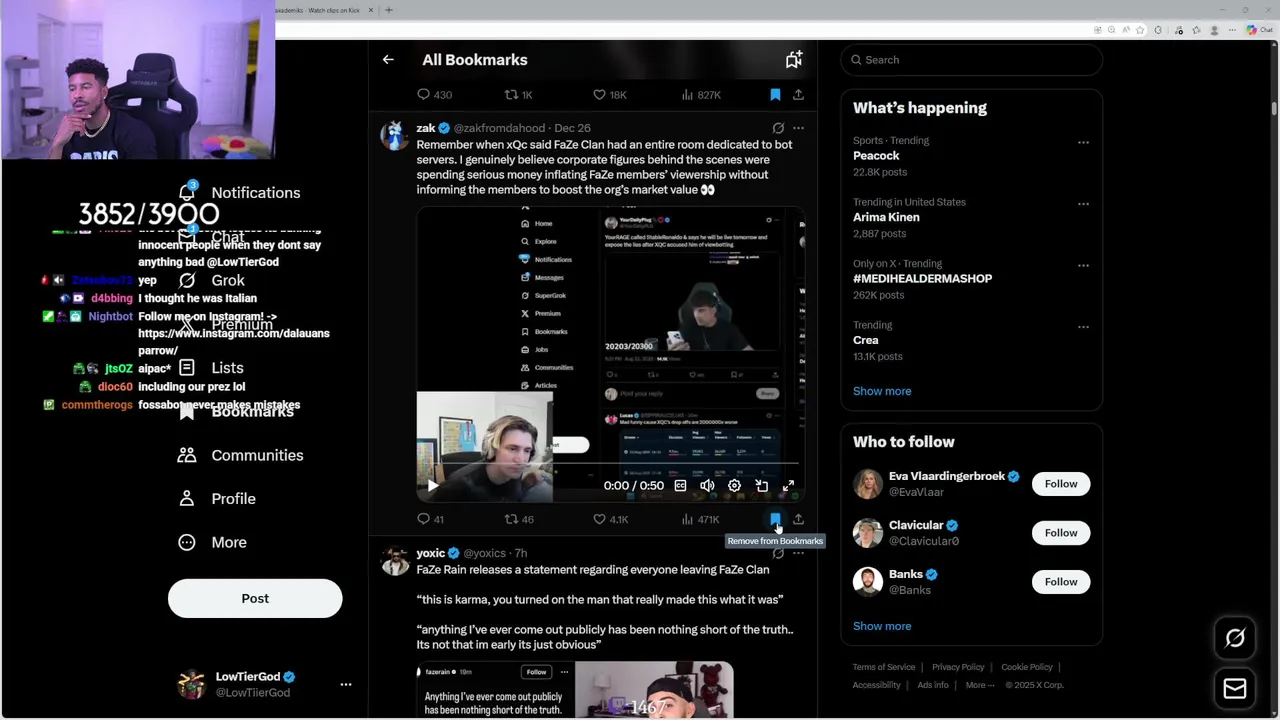Open Notifications in the sidebar
The width and height of the screenshot is (1280, 720).
[x=240, y=193]
